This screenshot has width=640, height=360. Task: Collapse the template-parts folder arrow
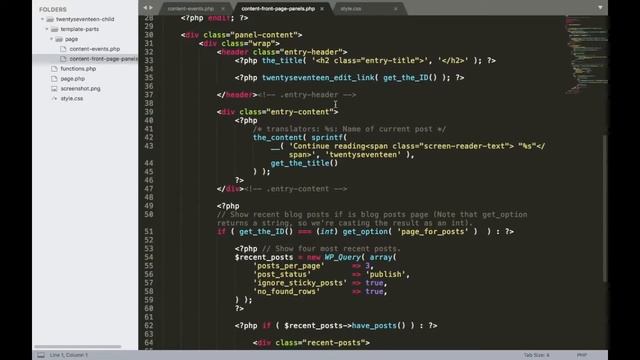pyautogui.click(x=47, y=29)
